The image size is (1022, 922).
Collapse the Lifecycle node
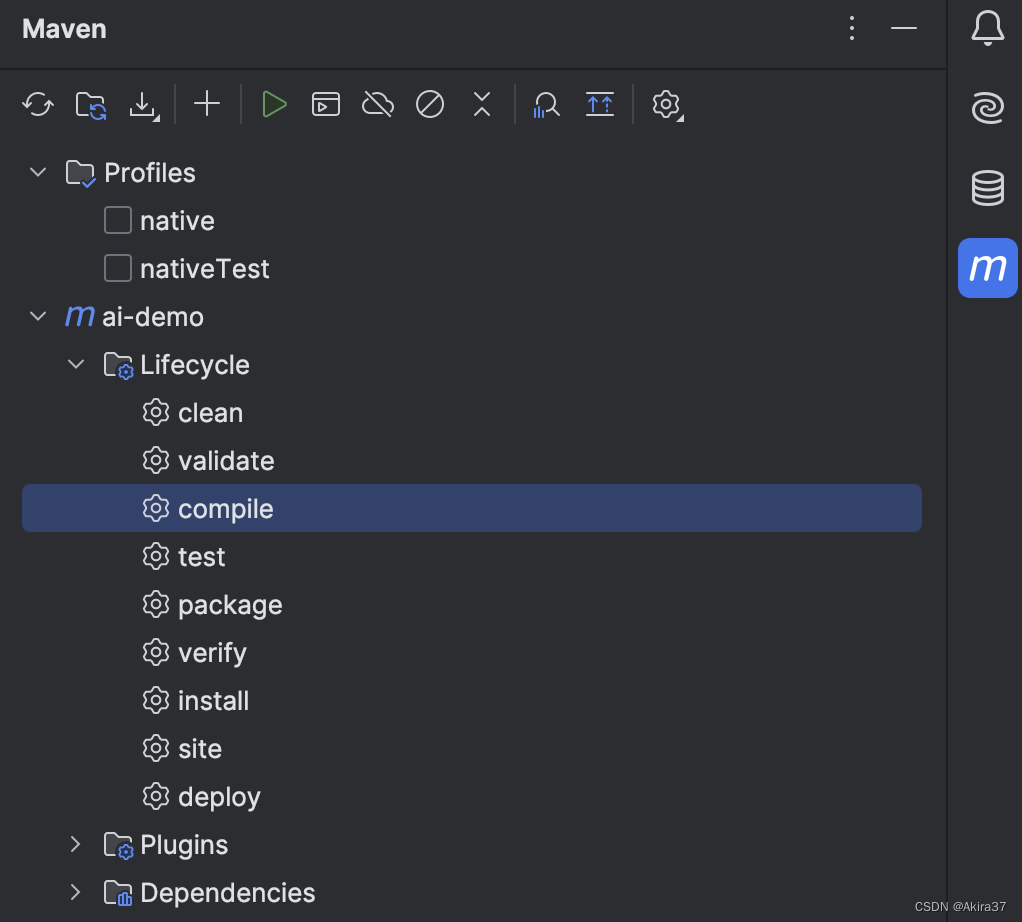click(76, 364)
